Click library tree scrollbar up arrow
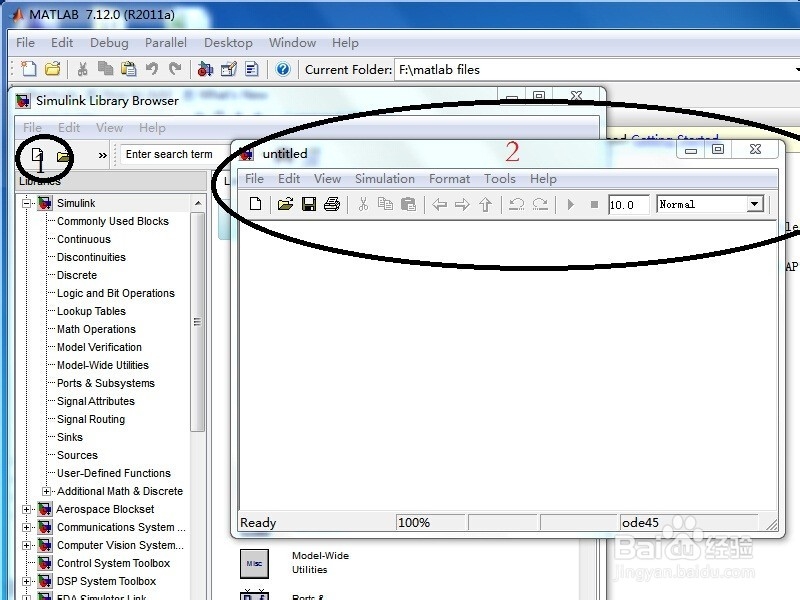800x600 pixels. [x=198, y=203]
